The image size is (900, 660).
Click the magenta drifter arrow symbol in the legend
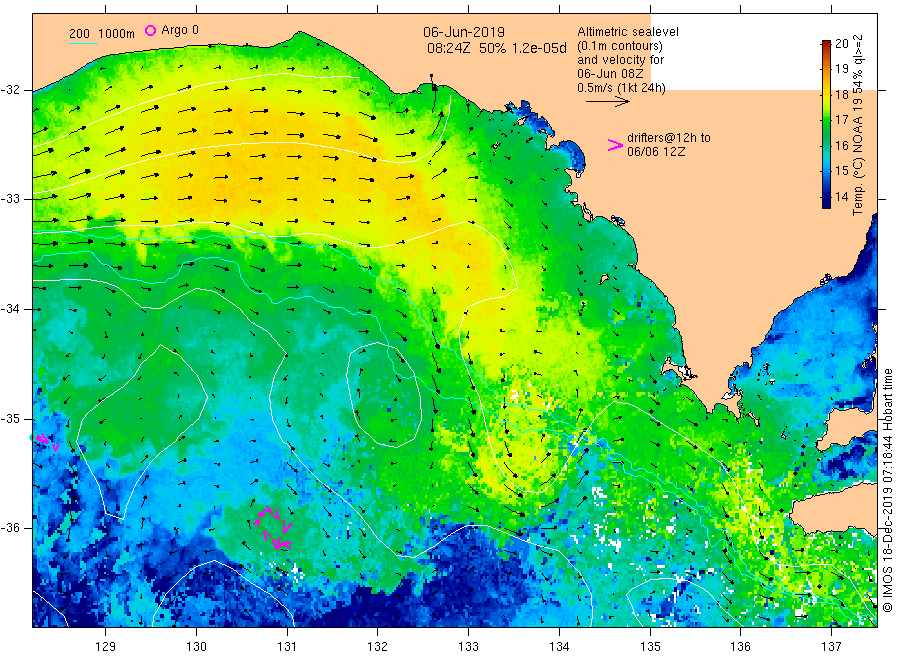pyautogui.click(x=615, y=146)
